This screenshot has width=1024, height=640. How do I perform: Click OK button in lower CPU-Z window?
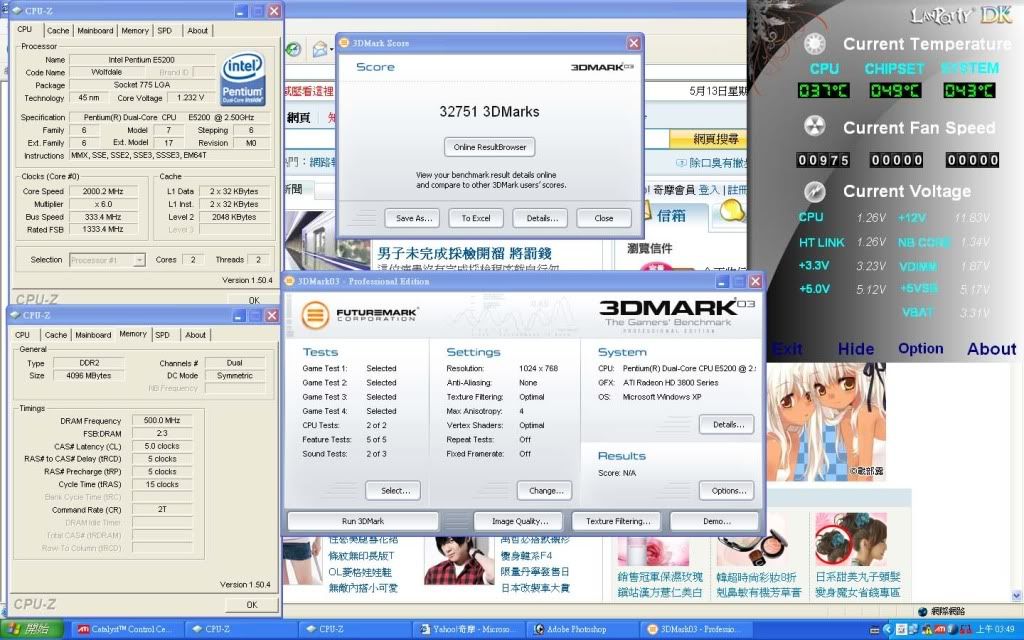tap(251, 605)
